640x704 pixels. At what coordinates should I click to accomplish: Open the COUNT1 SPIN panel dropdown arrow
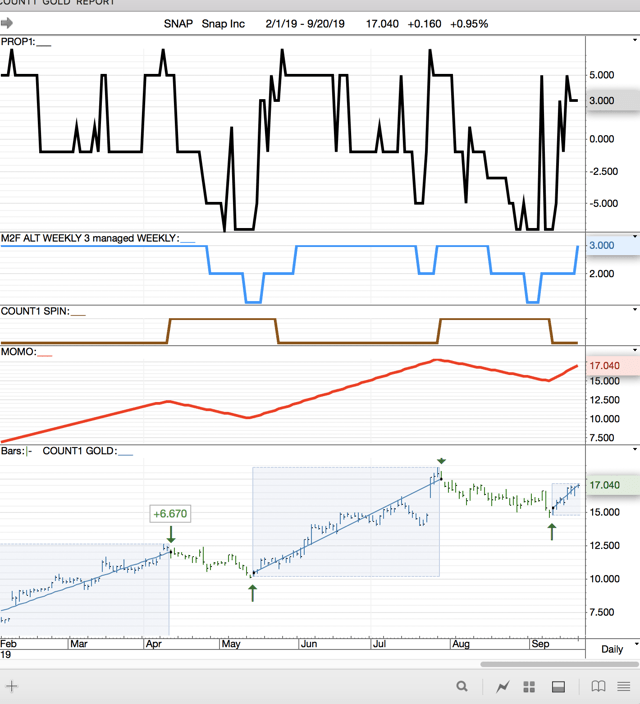point(635,309)
